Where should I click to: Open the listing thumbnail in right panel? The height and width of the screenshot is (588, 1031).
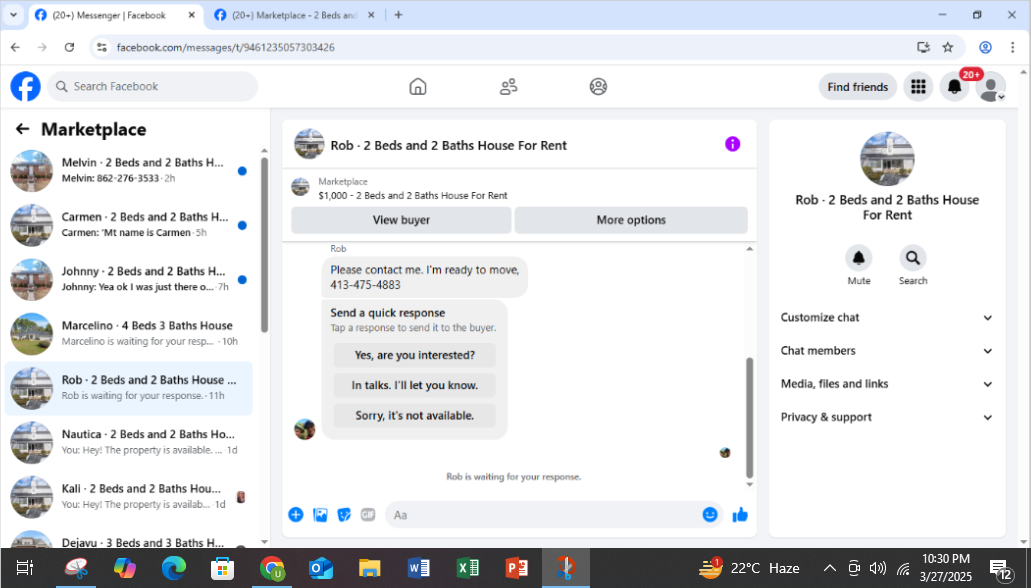point(887,159)
